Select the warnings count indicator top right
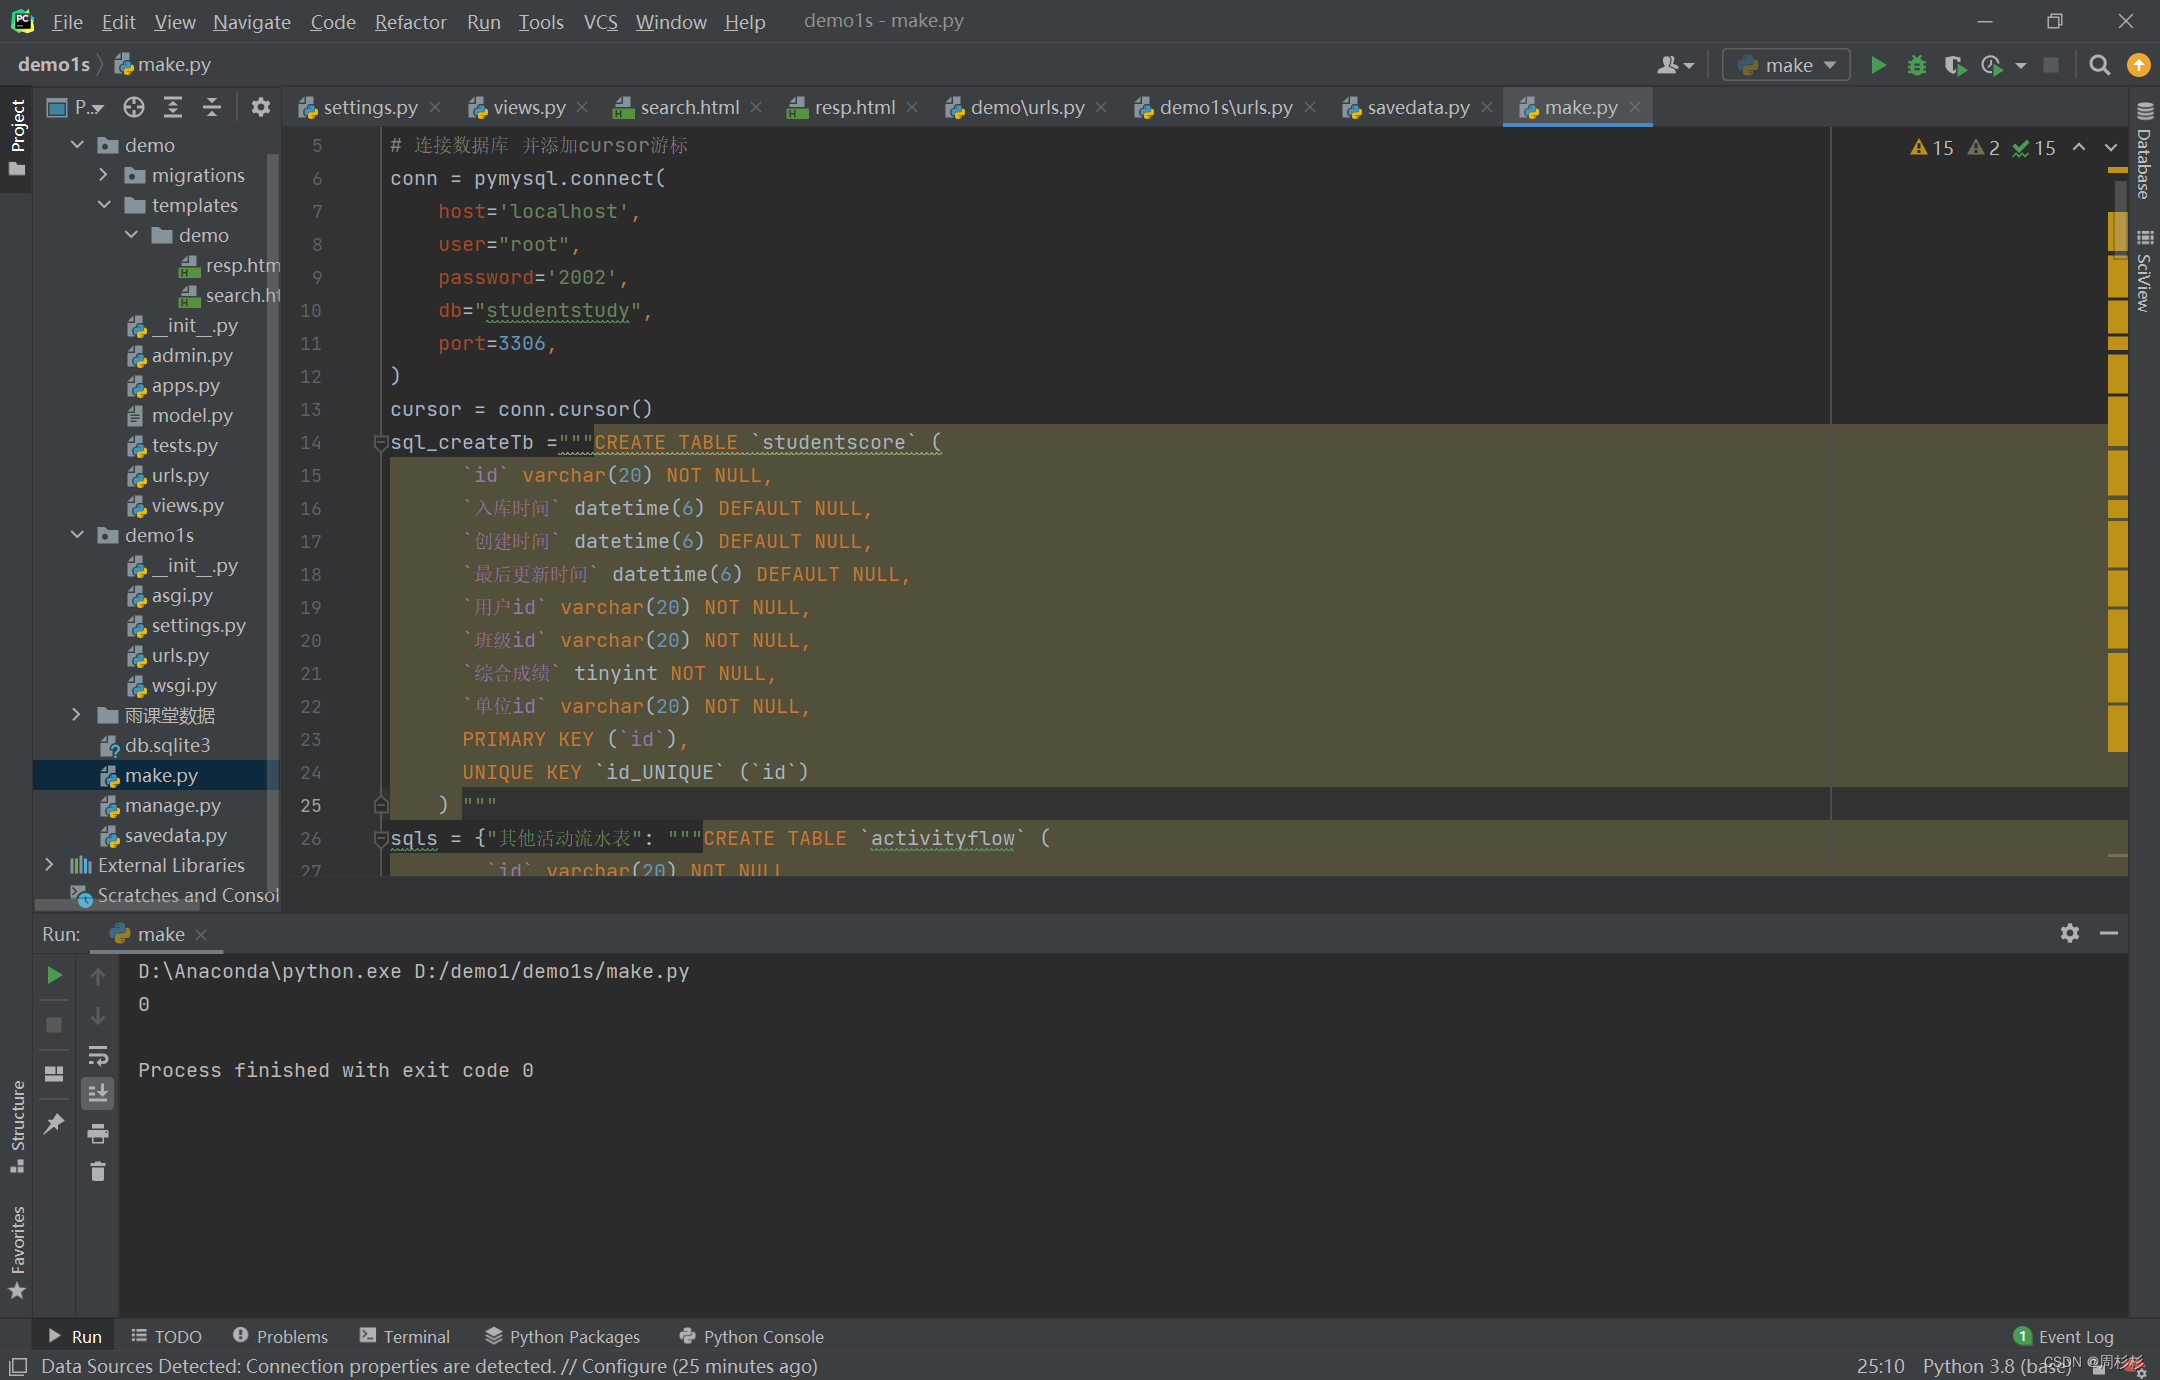This screenshot has height=1380, width=2160. pyautogui.click(x=1929, y=145)
